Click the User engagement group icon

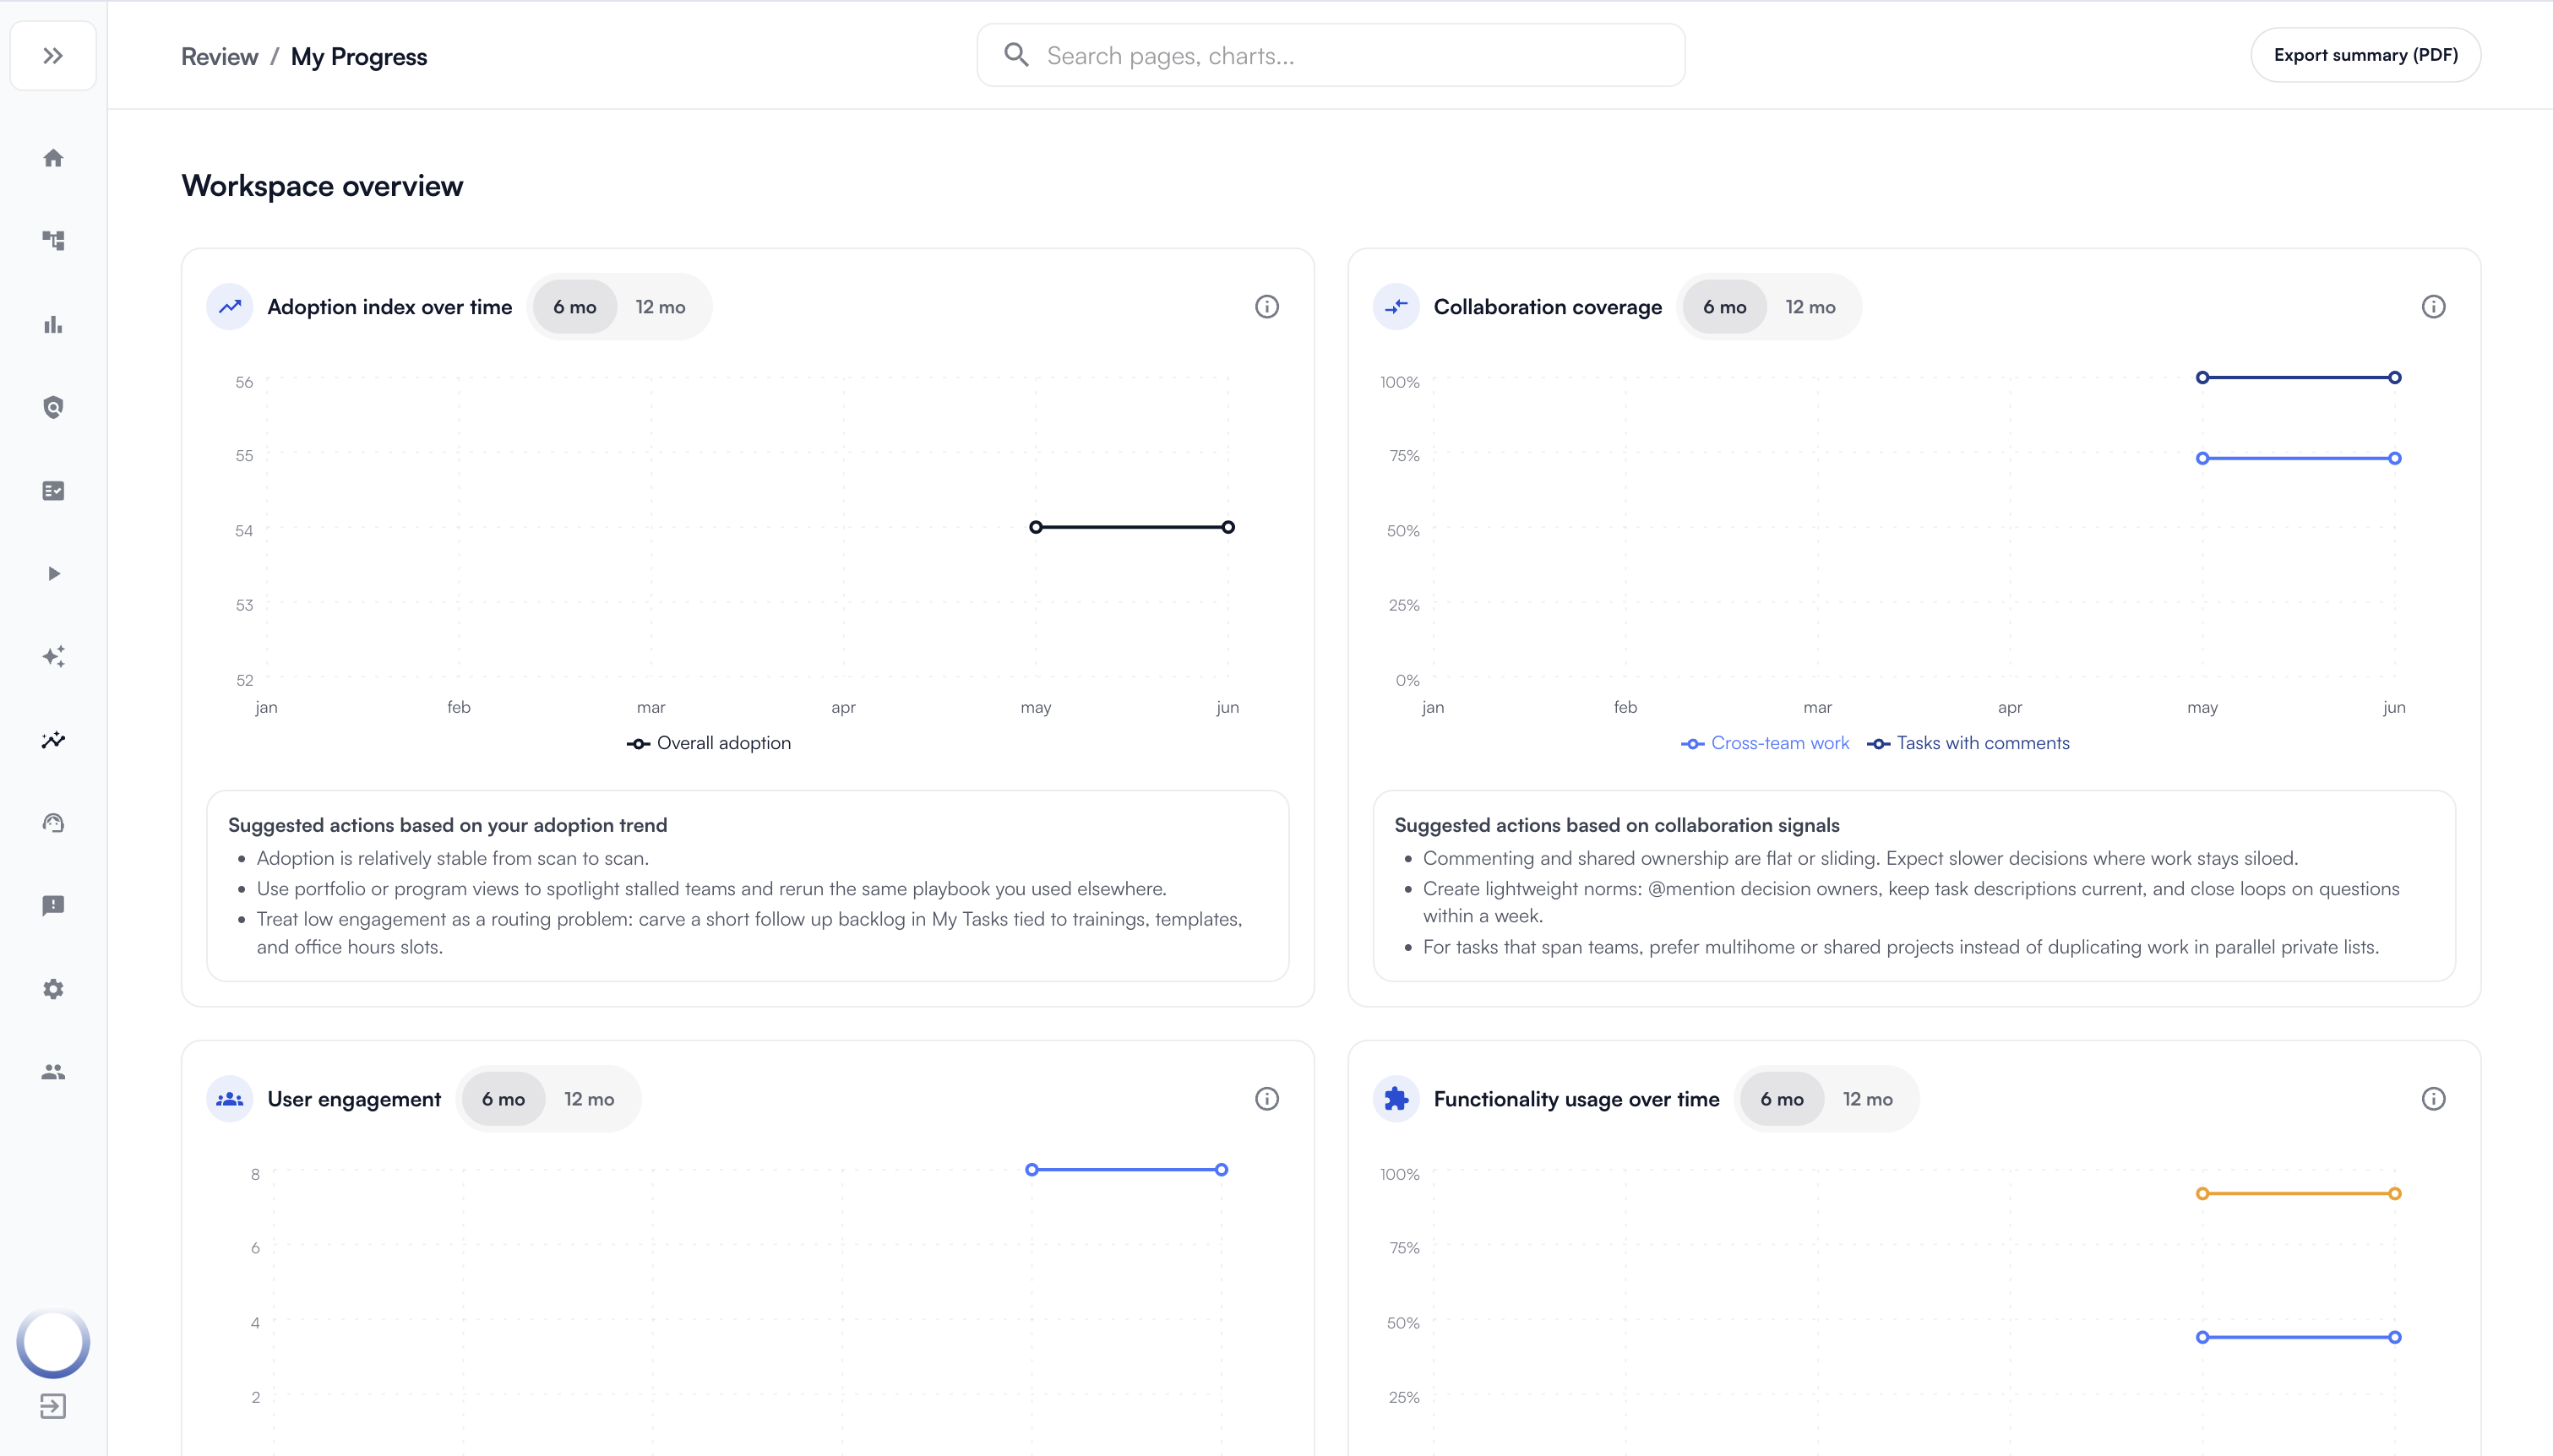(230, 1099)
